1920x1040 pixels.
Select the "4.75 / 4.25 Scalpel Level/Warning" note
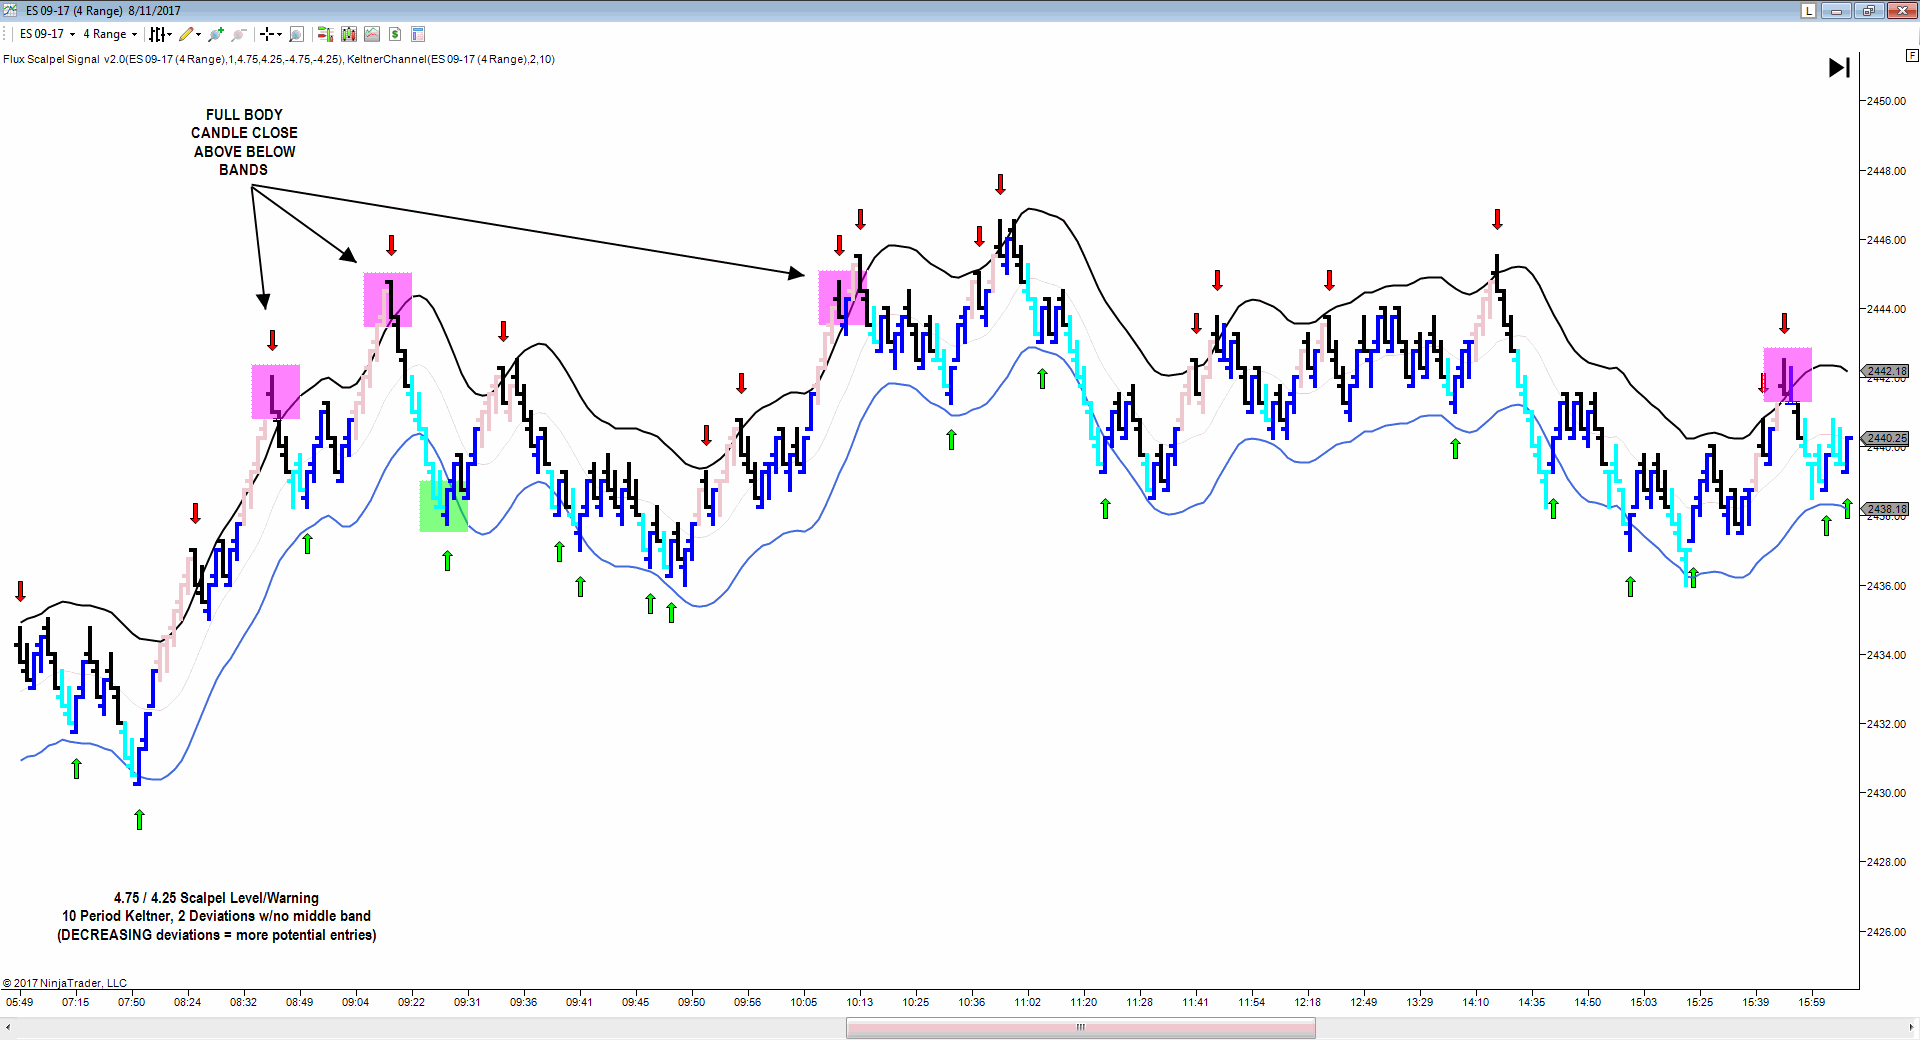[x=216, y=916]
